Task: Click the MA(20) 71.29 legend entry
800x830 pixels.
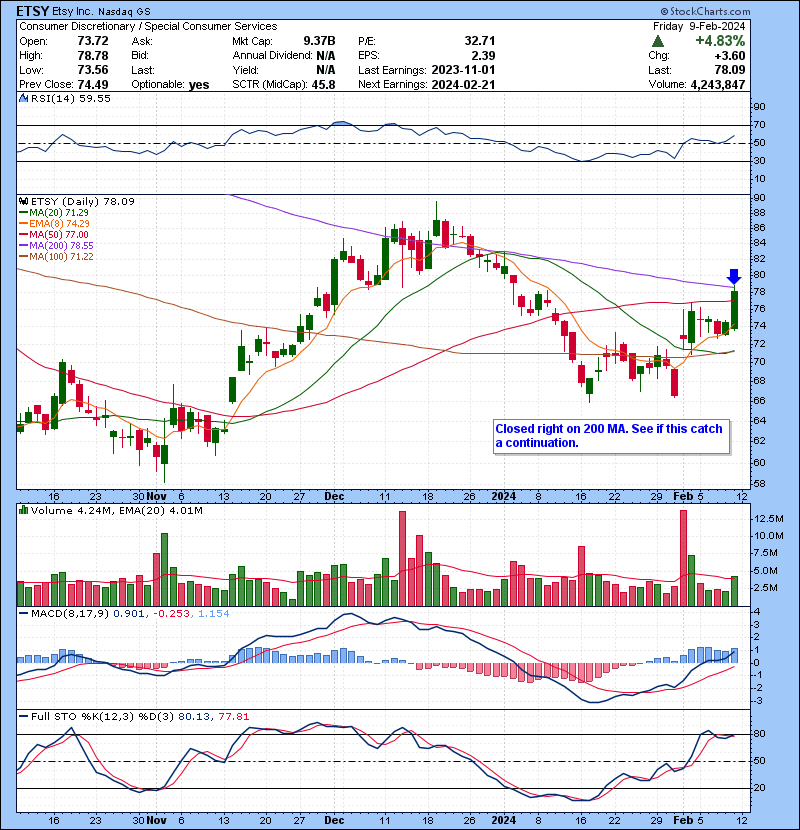Action: click(55, 212)
